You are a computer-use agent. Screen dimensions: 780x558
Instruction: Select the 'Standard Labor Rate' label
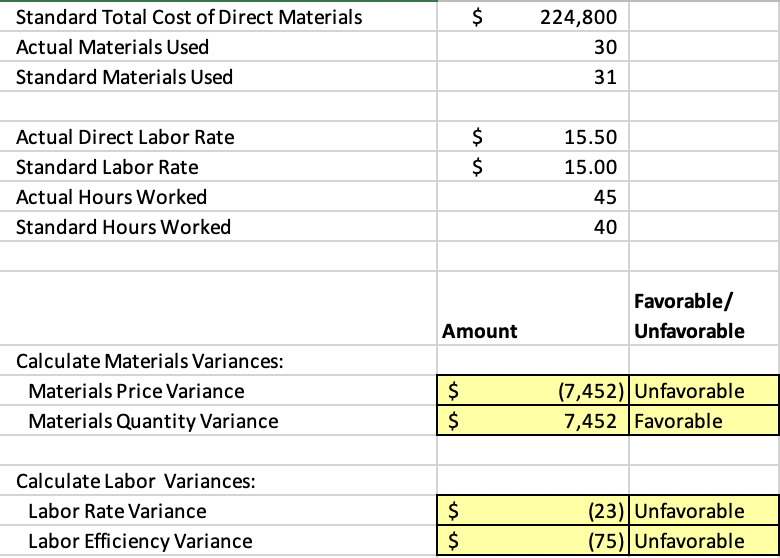click(107, 167)
